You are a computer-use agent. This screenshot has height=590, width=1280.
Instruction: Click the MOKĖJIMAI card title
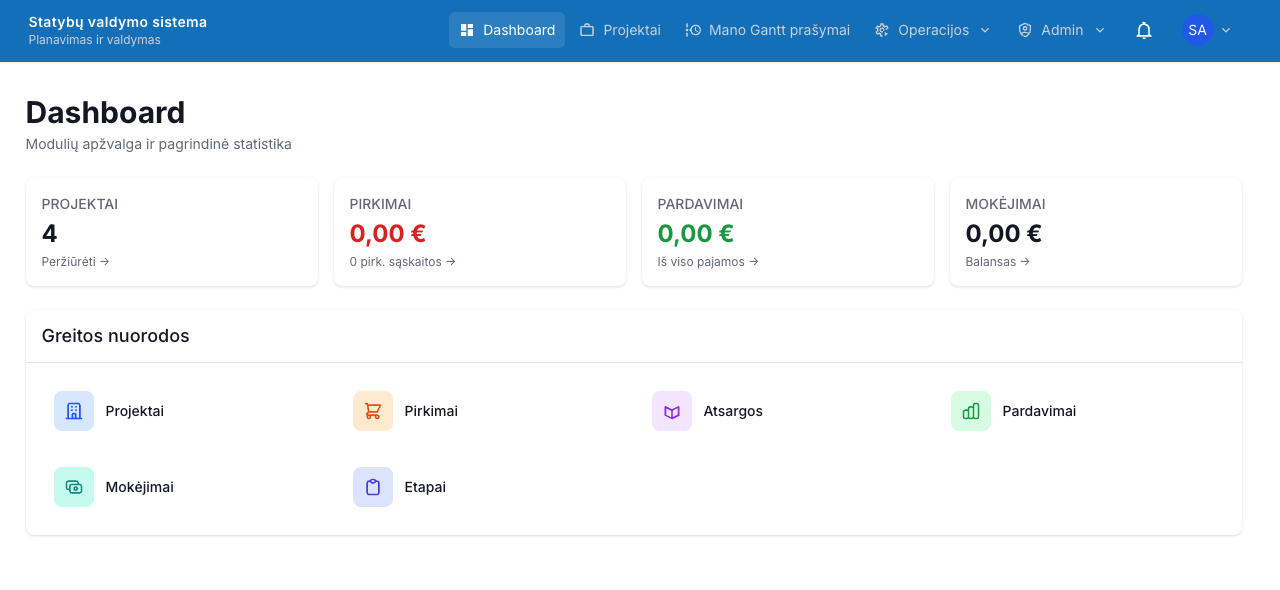pos(1006,204)
